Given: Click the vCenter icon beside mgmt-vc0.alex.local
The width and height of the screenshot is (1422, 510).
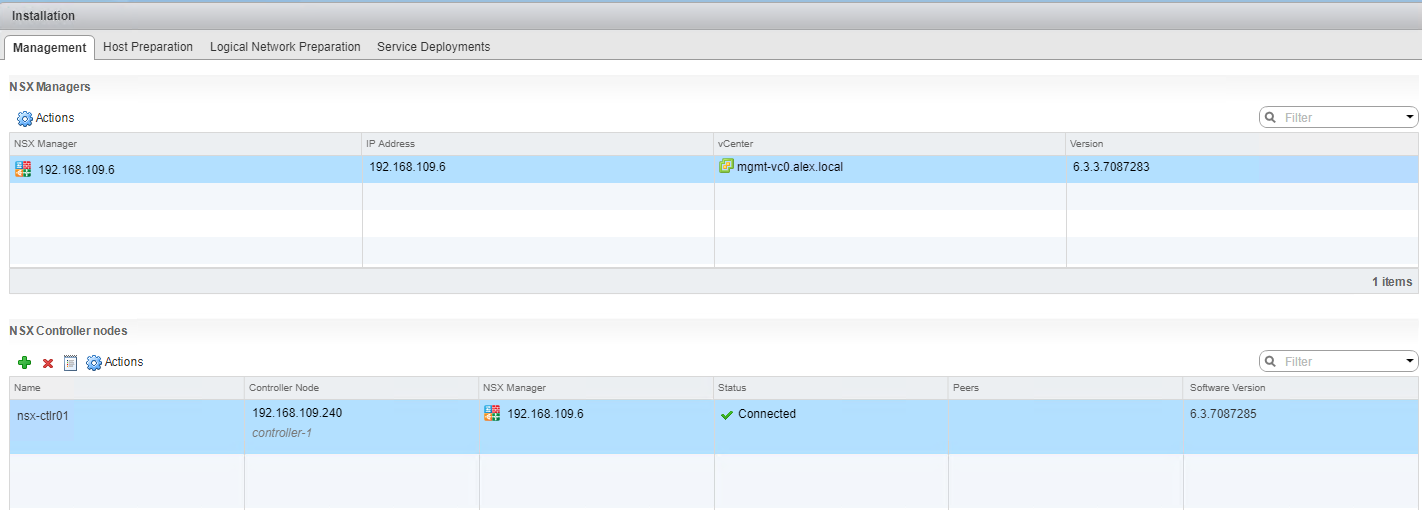Looking at the screenshot, I should click(x=726, y=167).
